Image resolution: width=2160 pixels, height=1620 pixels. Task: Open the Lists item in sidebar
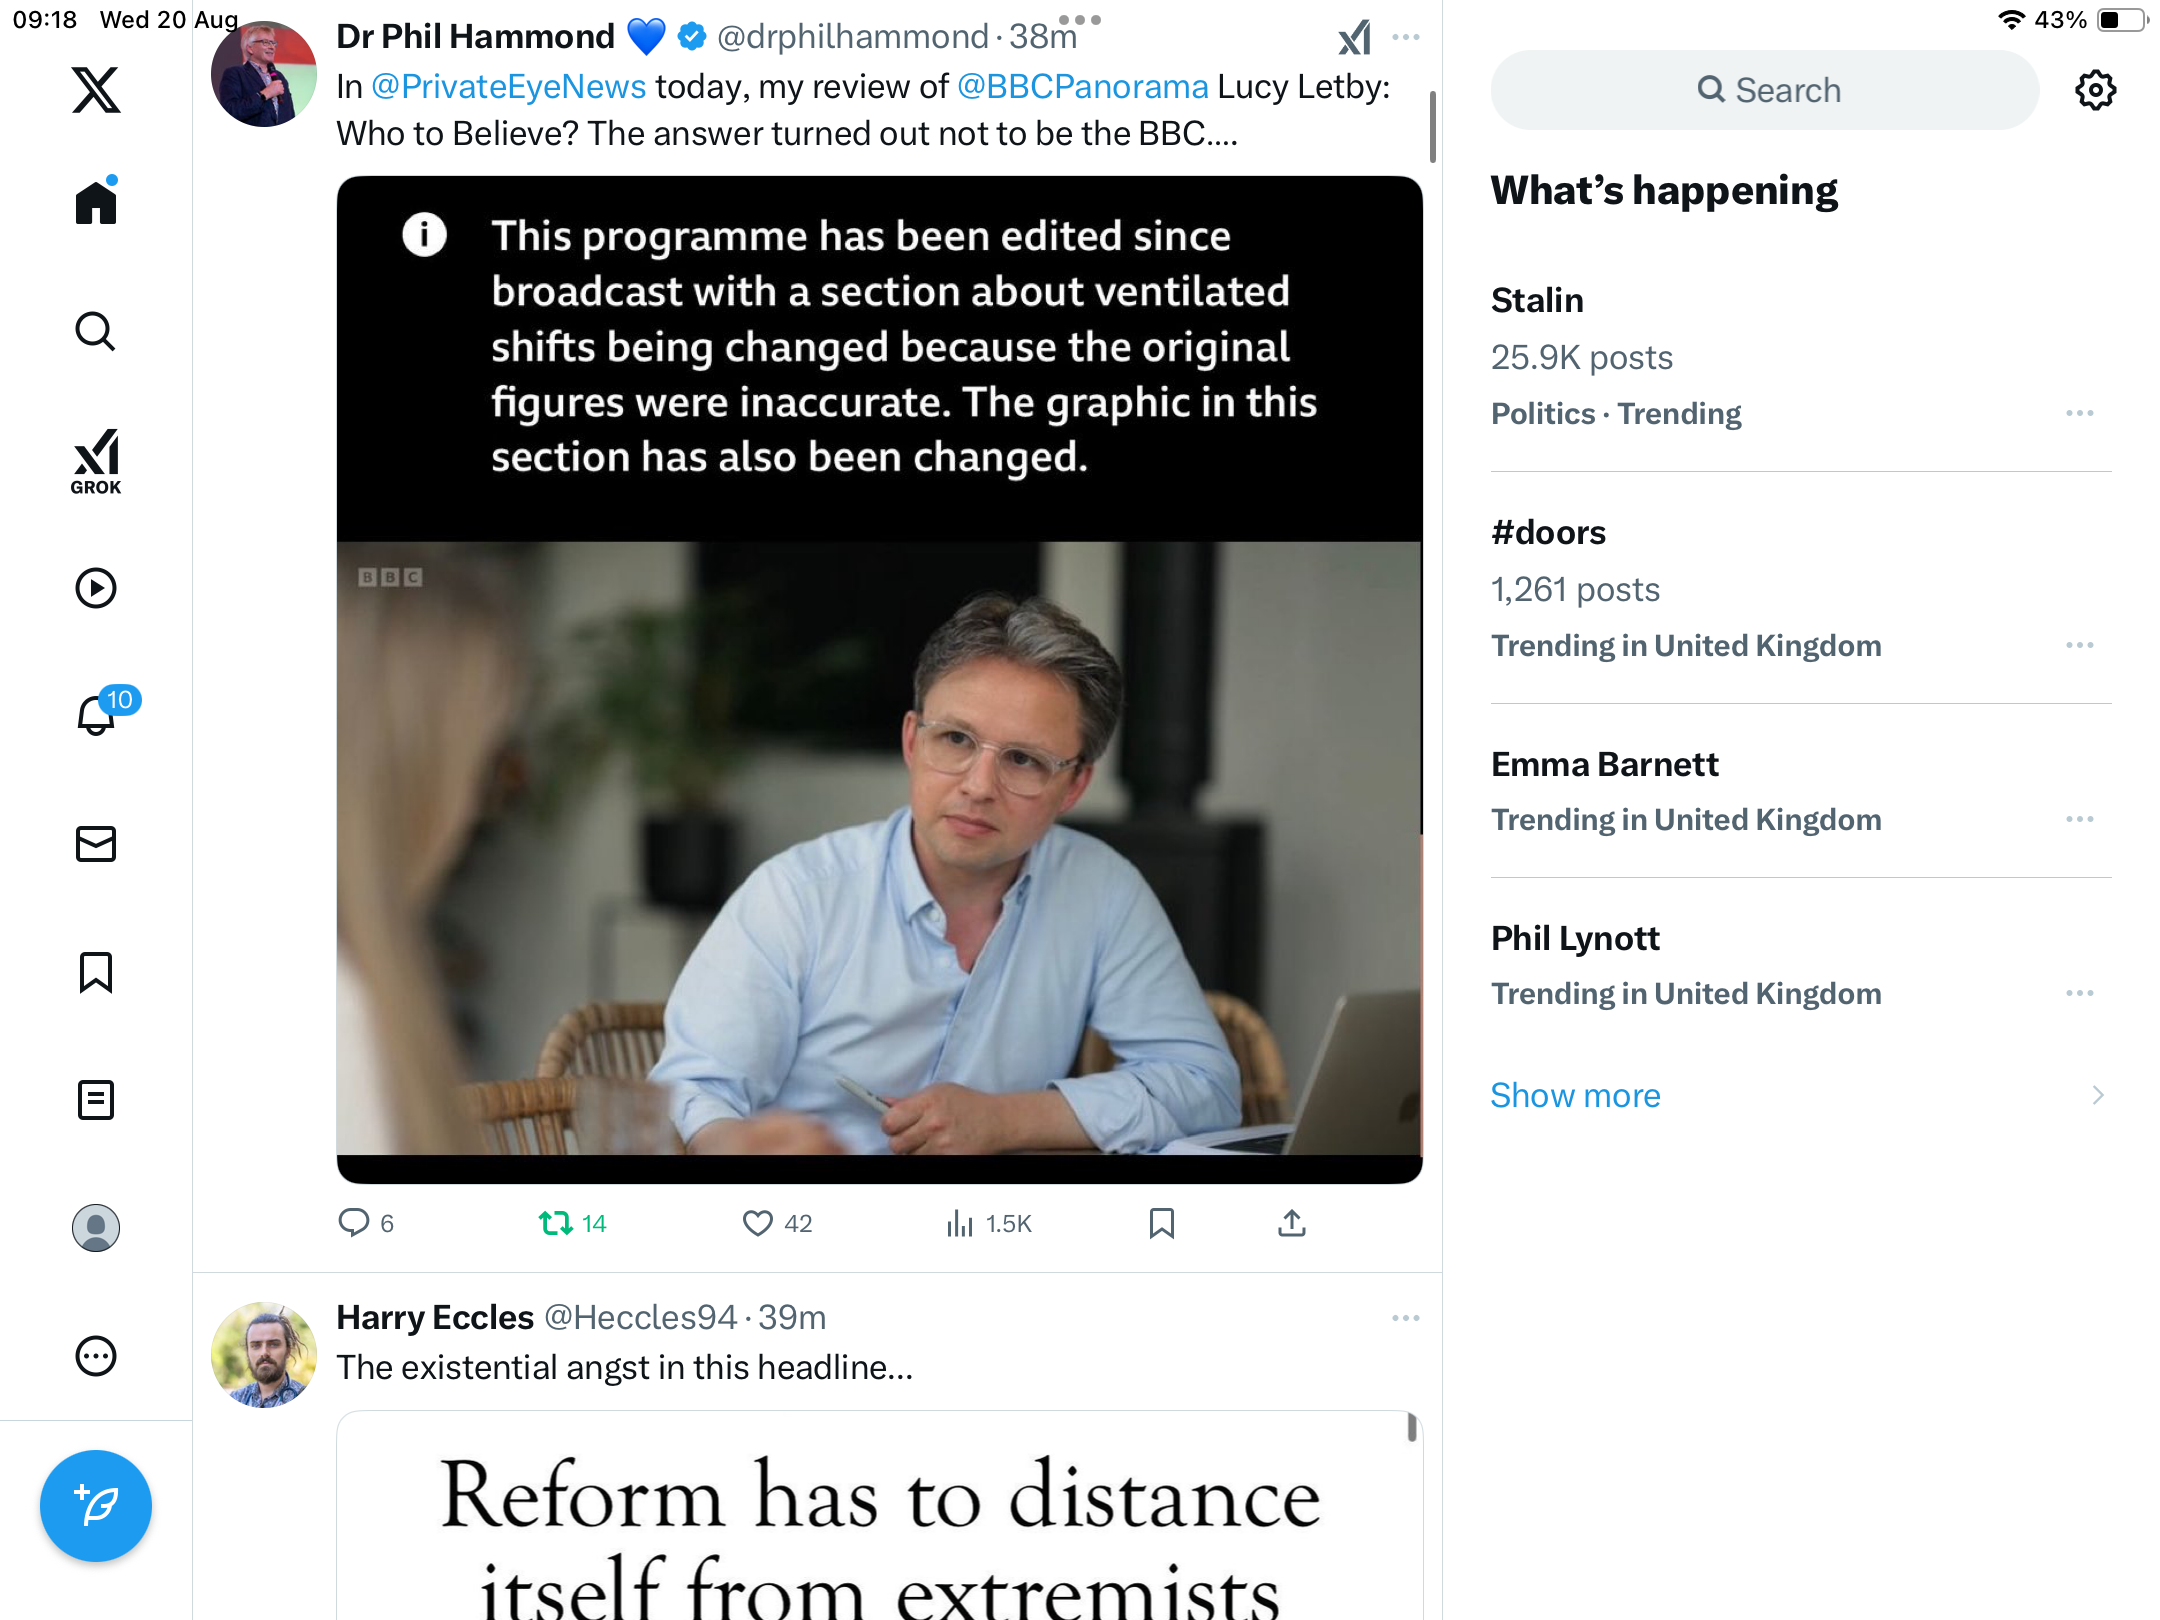[x=96, y=1100]
